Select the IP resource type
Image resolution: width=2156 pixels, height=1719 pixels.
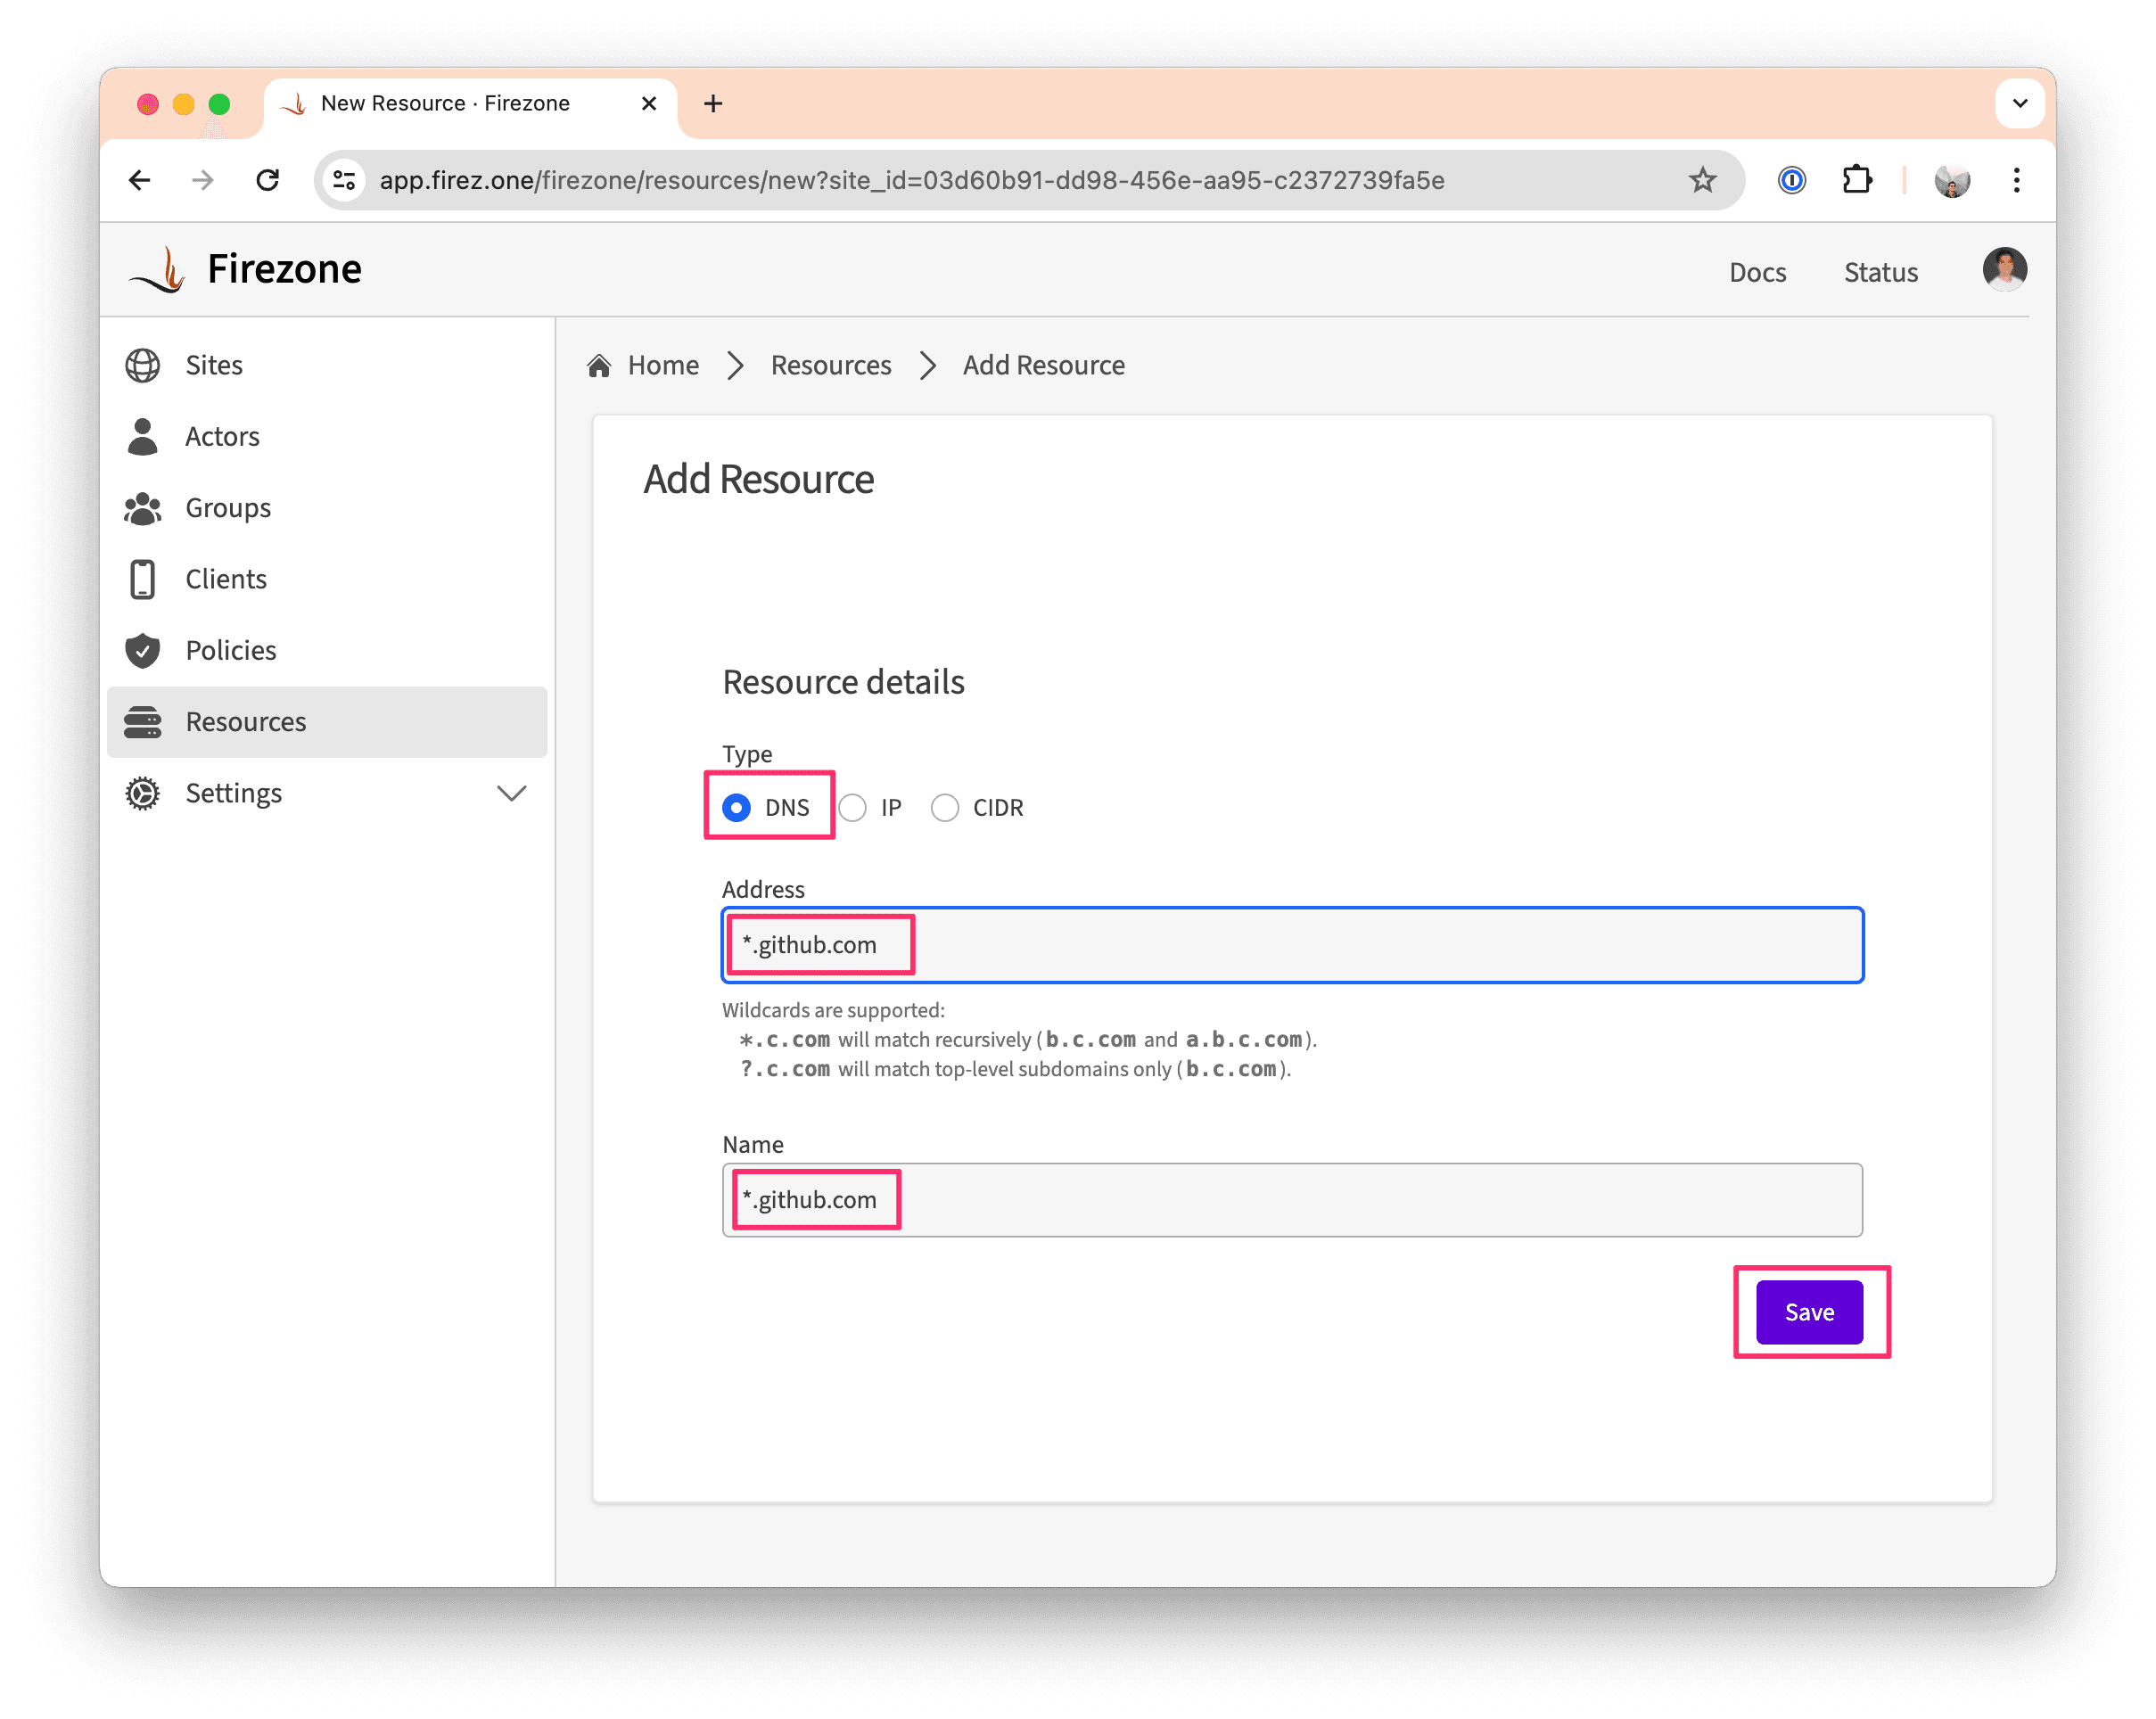point(852,807)
